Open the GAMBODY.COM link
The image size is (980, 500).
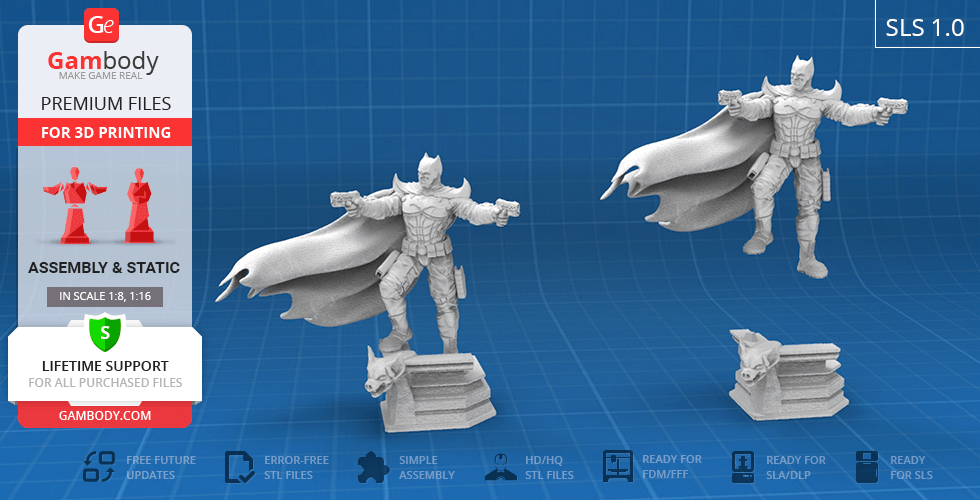coord(104,415)
